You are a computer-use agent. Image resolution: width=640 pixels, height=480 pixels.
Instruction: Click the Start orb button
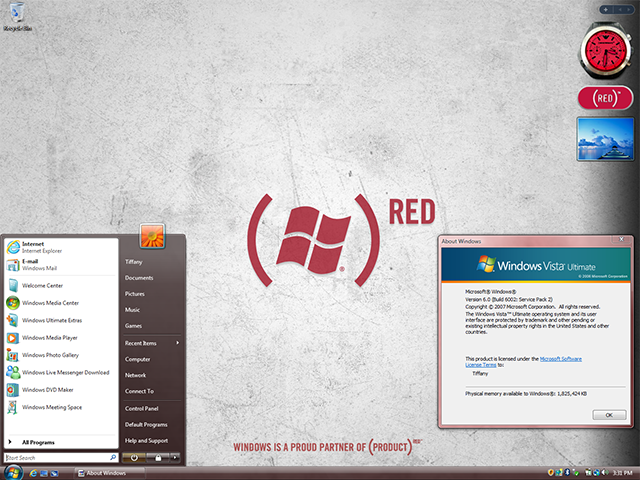(x=14, y=471)
